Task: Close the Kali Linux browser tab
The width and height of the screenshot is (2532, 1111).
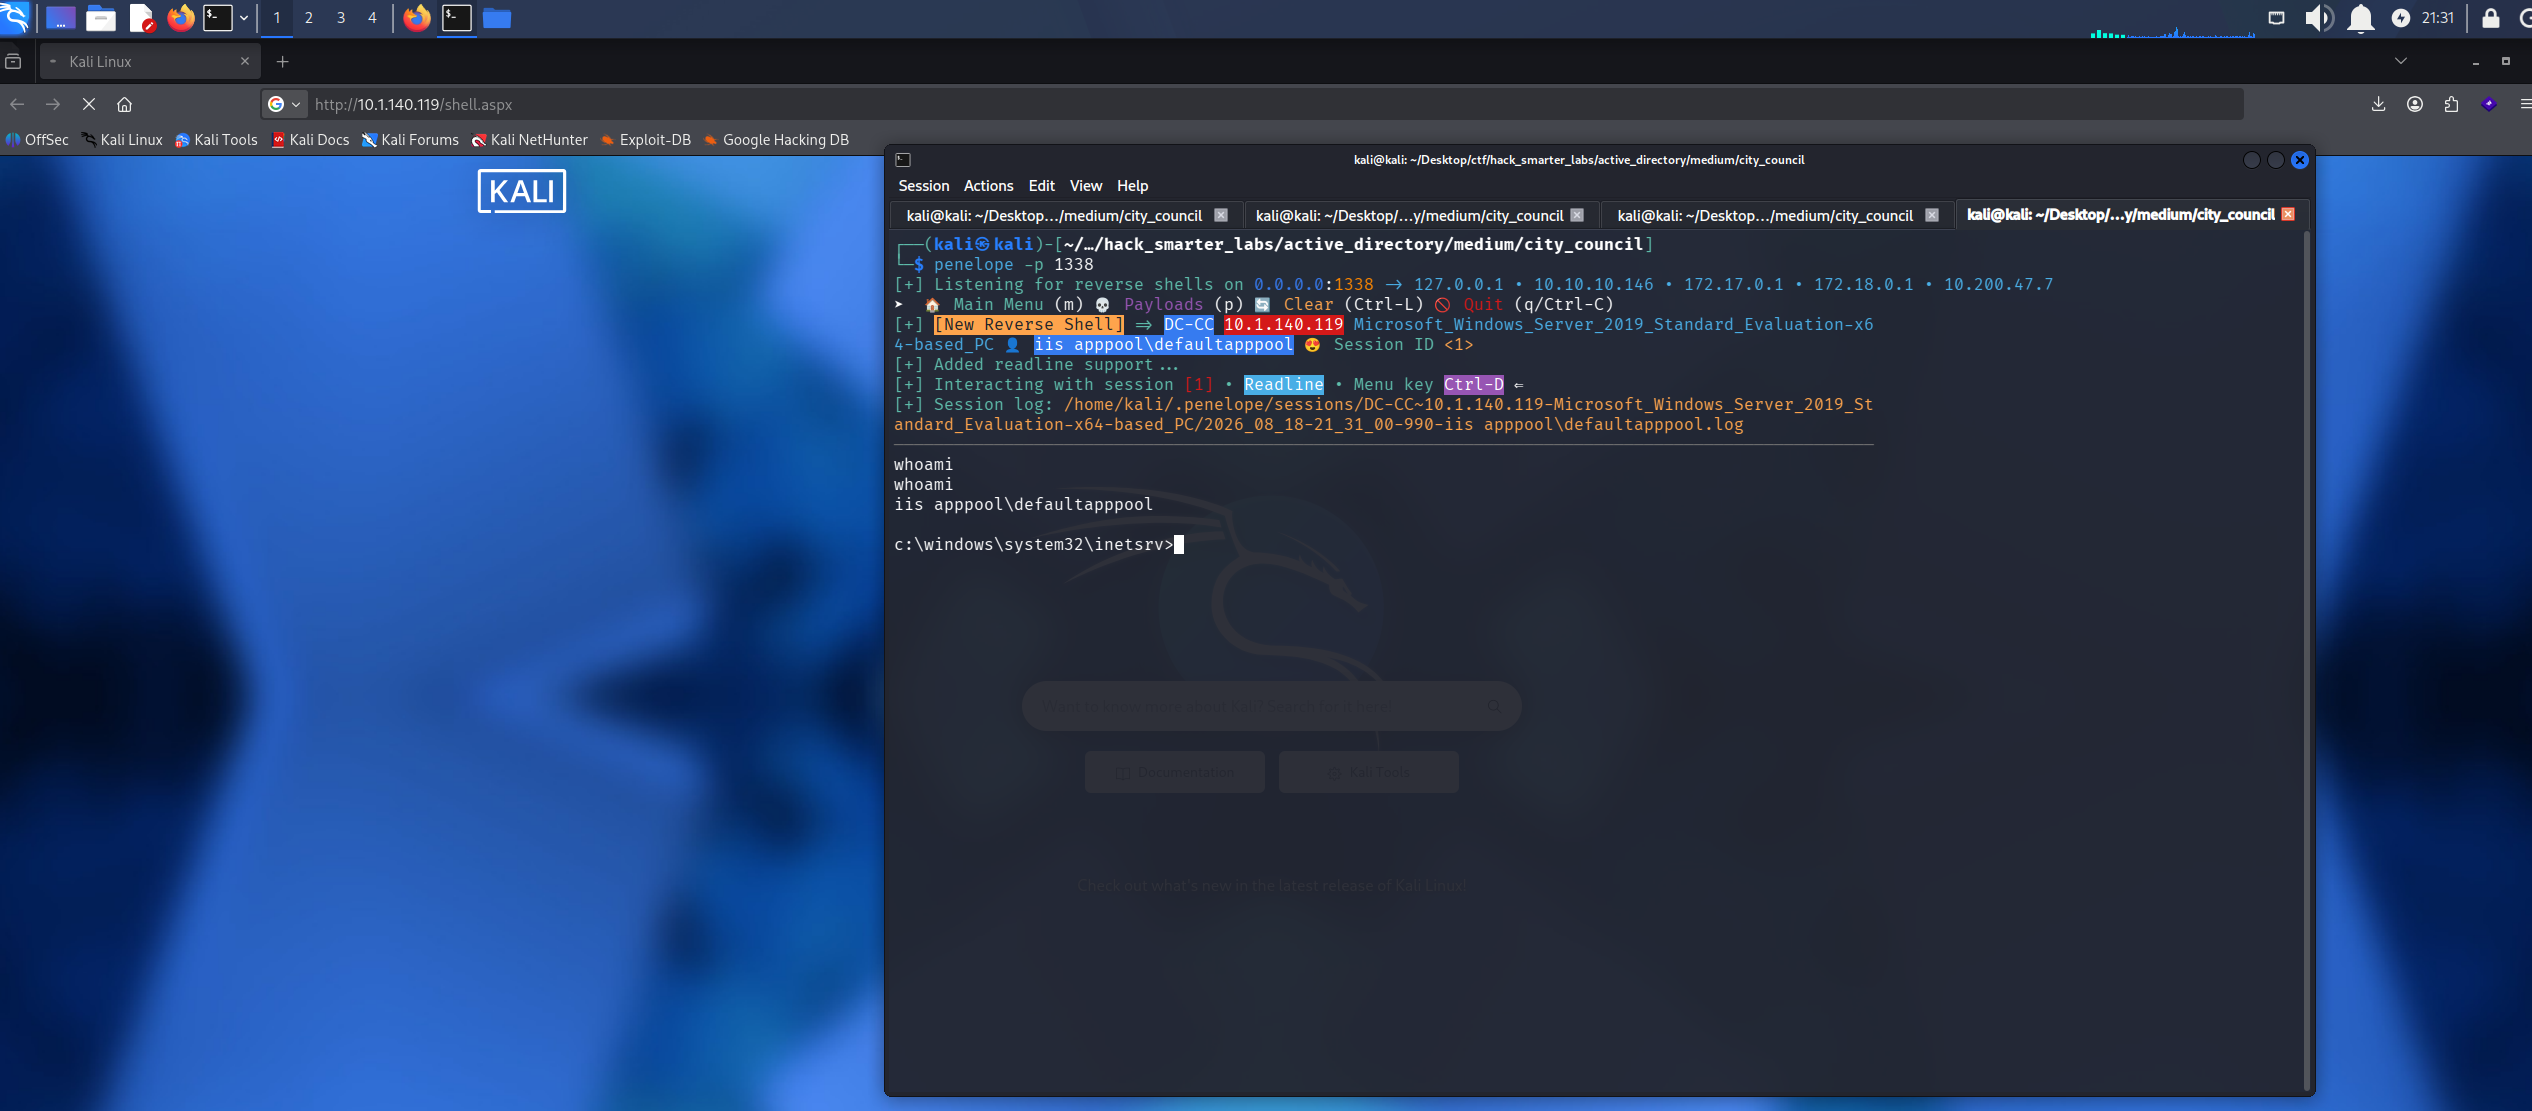Action: coord(245,61)
